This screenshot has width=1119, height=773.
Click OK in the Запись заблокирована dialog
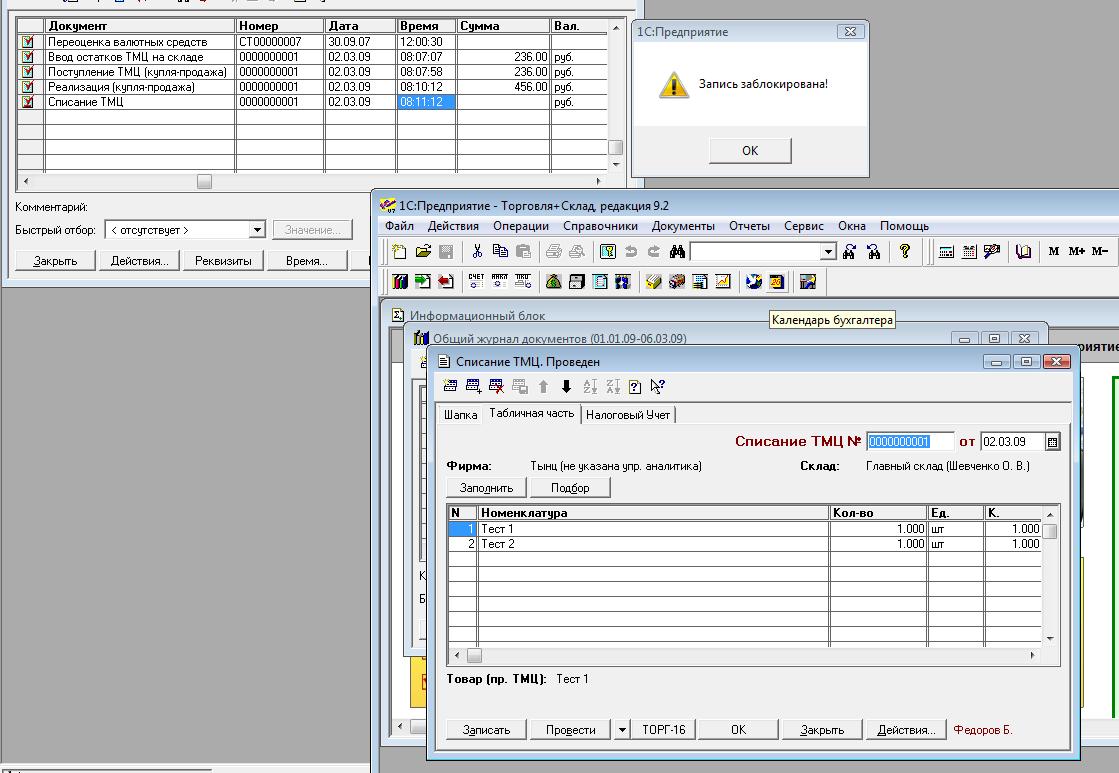coord(750,151)
